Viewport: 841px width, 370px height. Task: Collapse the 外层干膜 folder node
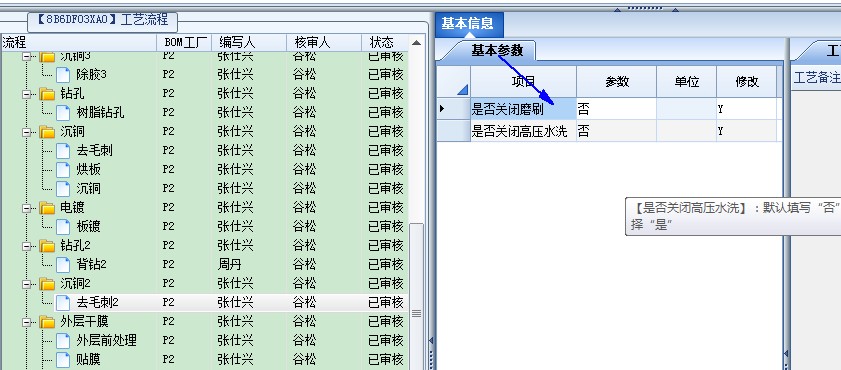(26, 322)
